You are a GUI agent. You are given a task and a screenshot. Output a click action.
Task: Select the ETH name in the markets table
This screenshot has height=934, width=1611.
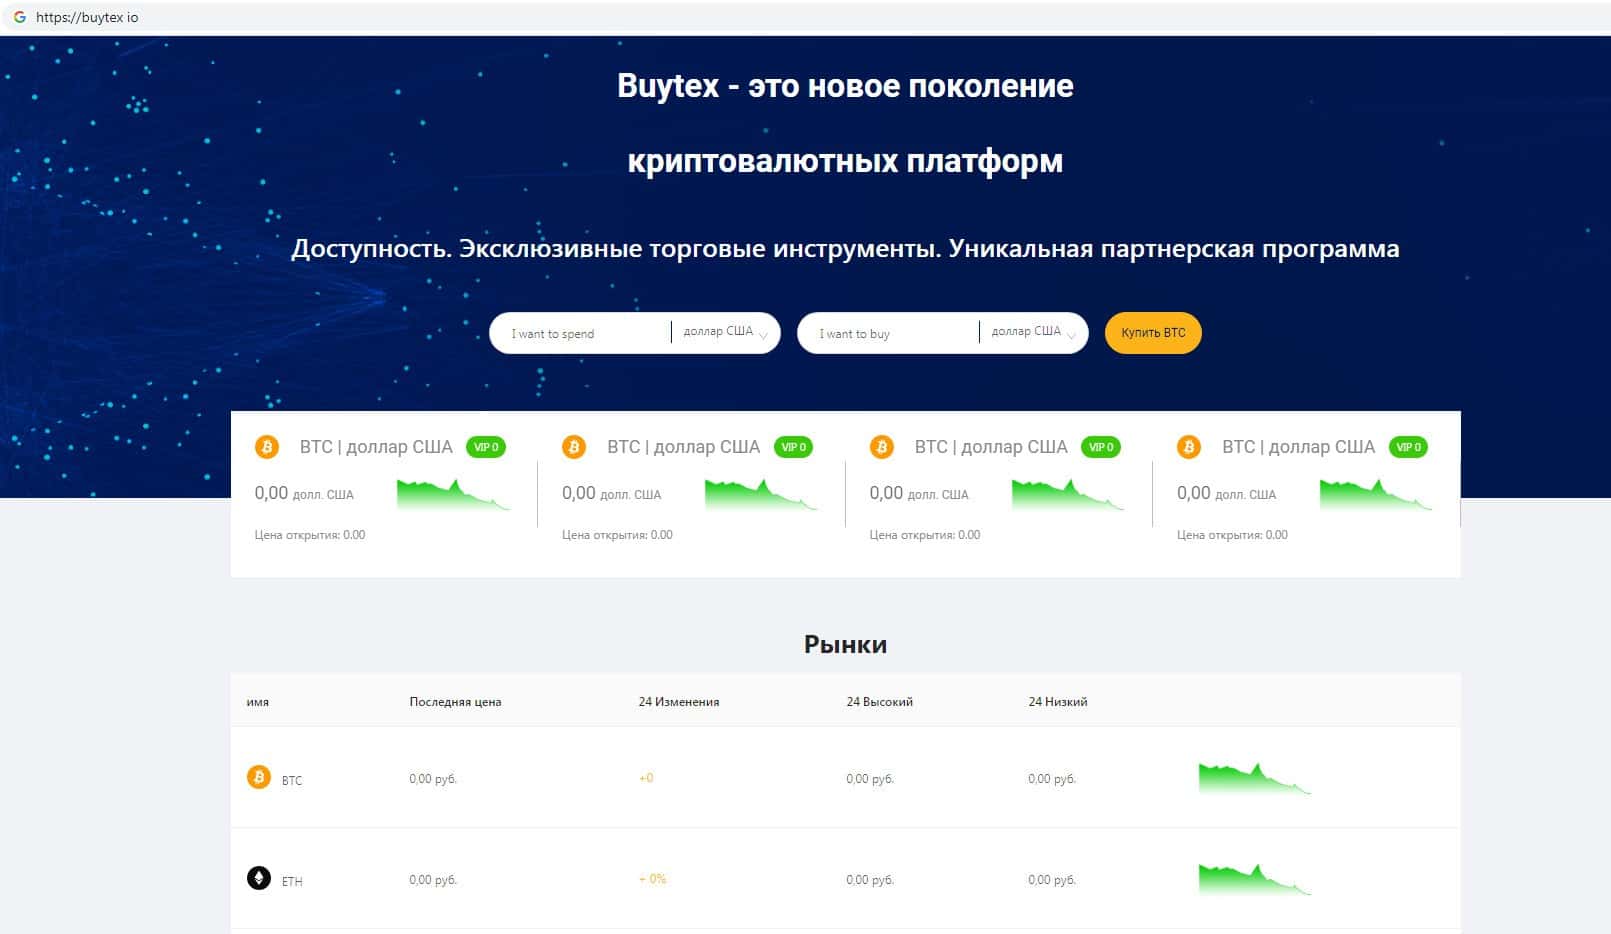pyautogui.click(x=292, y=881)
